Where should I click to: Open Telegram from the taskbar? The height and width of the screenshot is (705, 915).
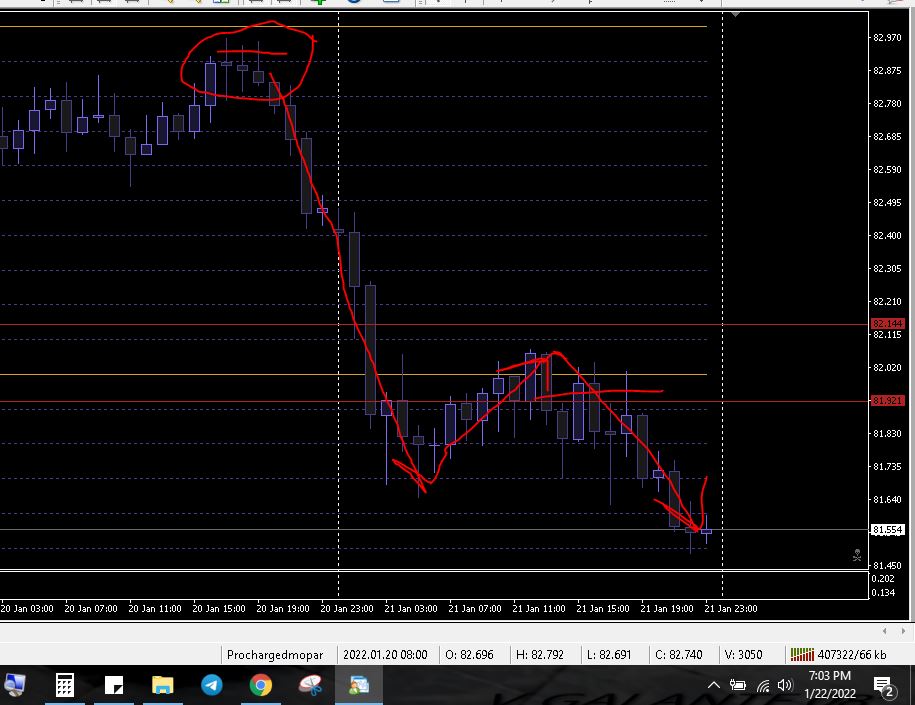(212, 685)
